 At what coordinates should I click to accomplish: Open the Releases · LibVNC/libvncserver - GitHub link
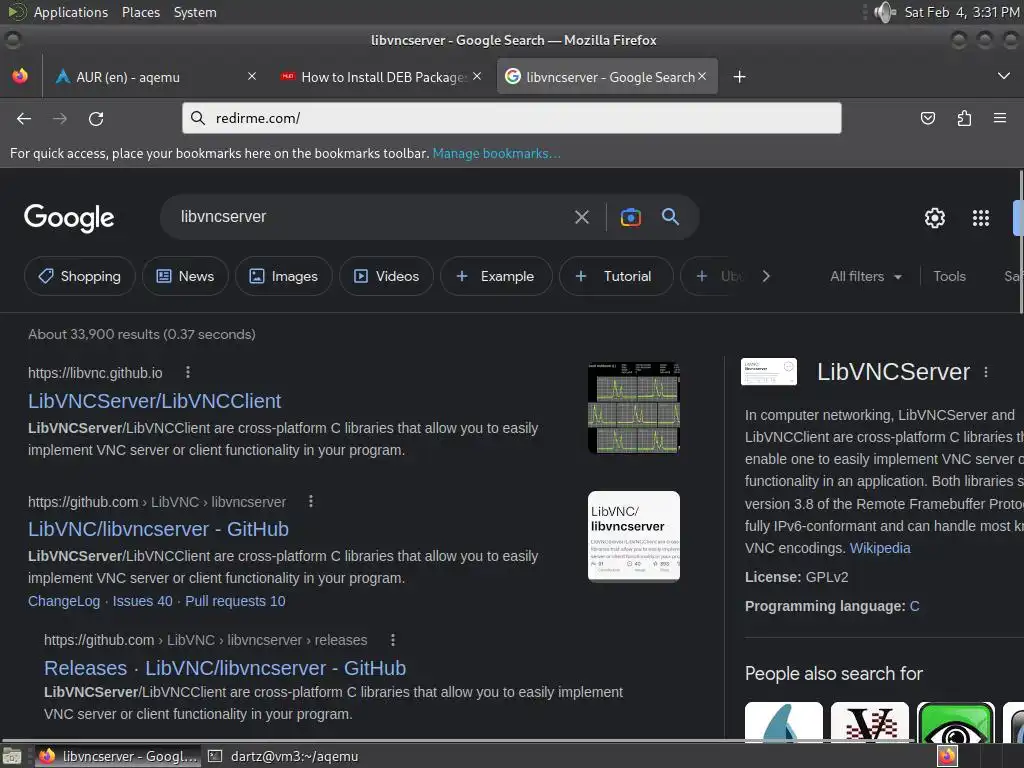225,668
